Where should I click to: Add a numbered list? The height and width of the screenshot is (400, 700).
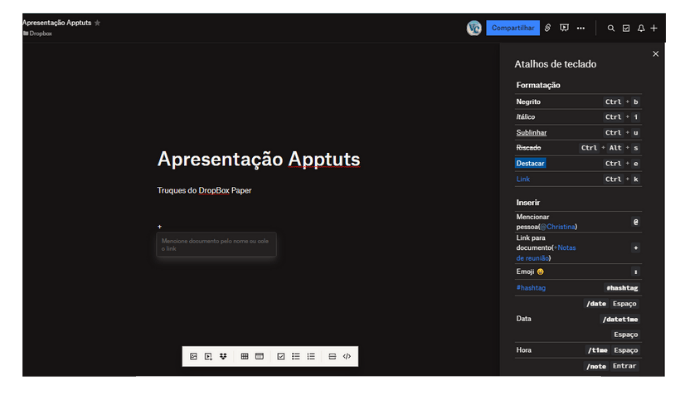[311, 356]
